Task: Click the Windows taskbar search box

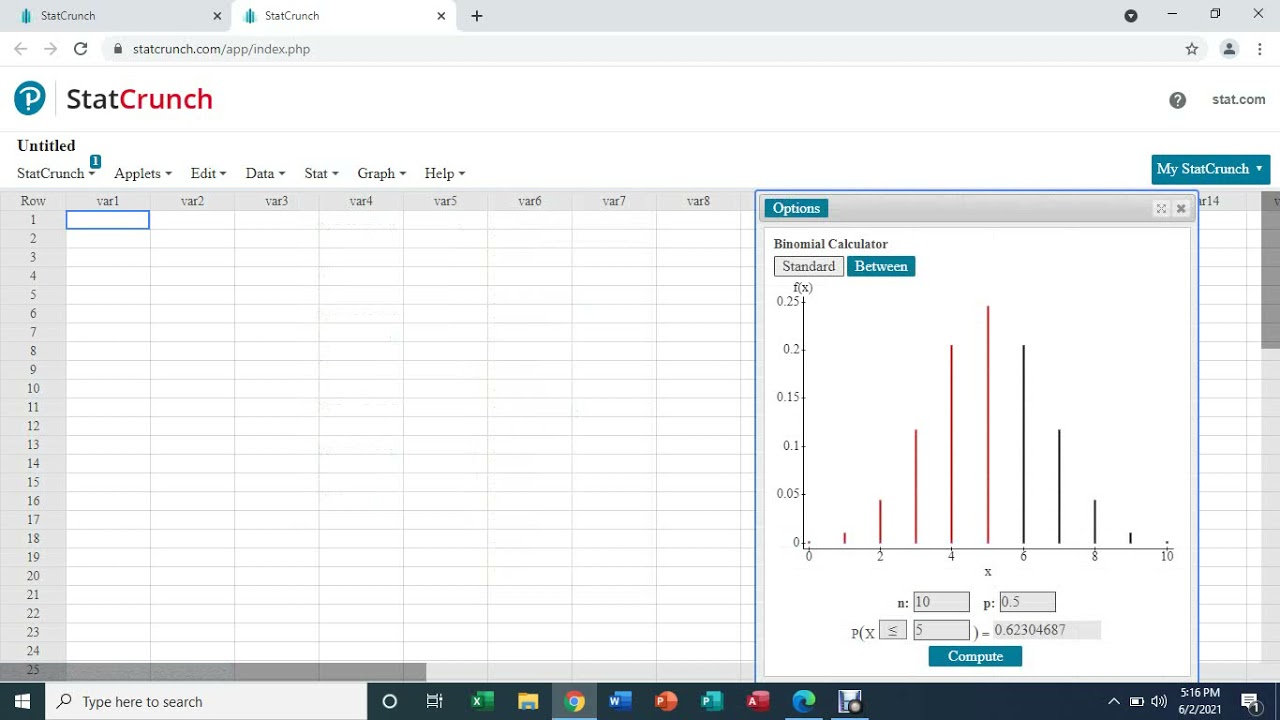Action: pos(207,701)
